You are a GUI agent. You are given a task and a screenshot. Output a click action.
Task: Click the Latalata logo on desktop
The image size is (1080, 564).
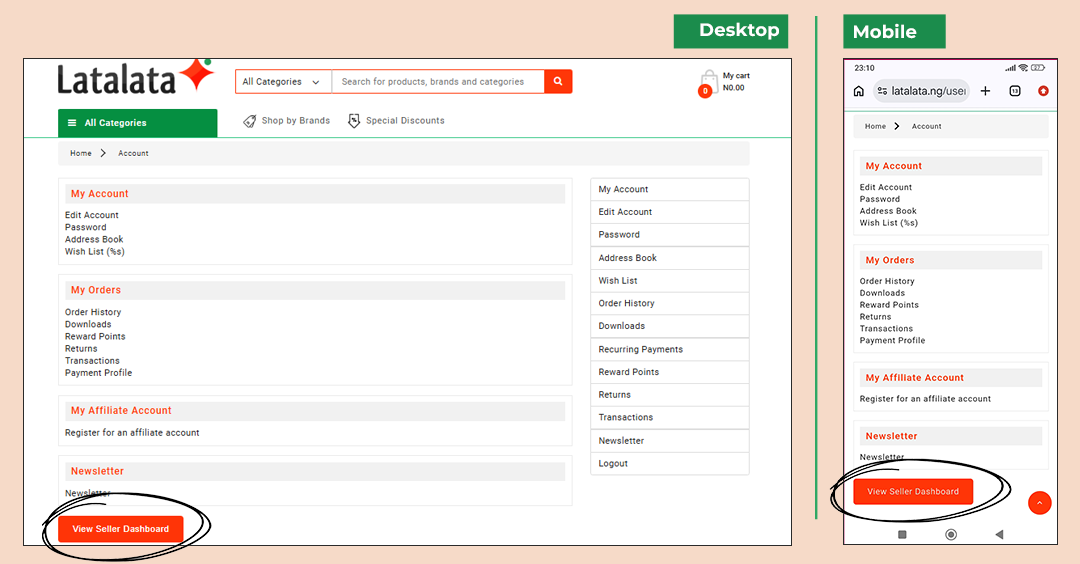(136, 77)
